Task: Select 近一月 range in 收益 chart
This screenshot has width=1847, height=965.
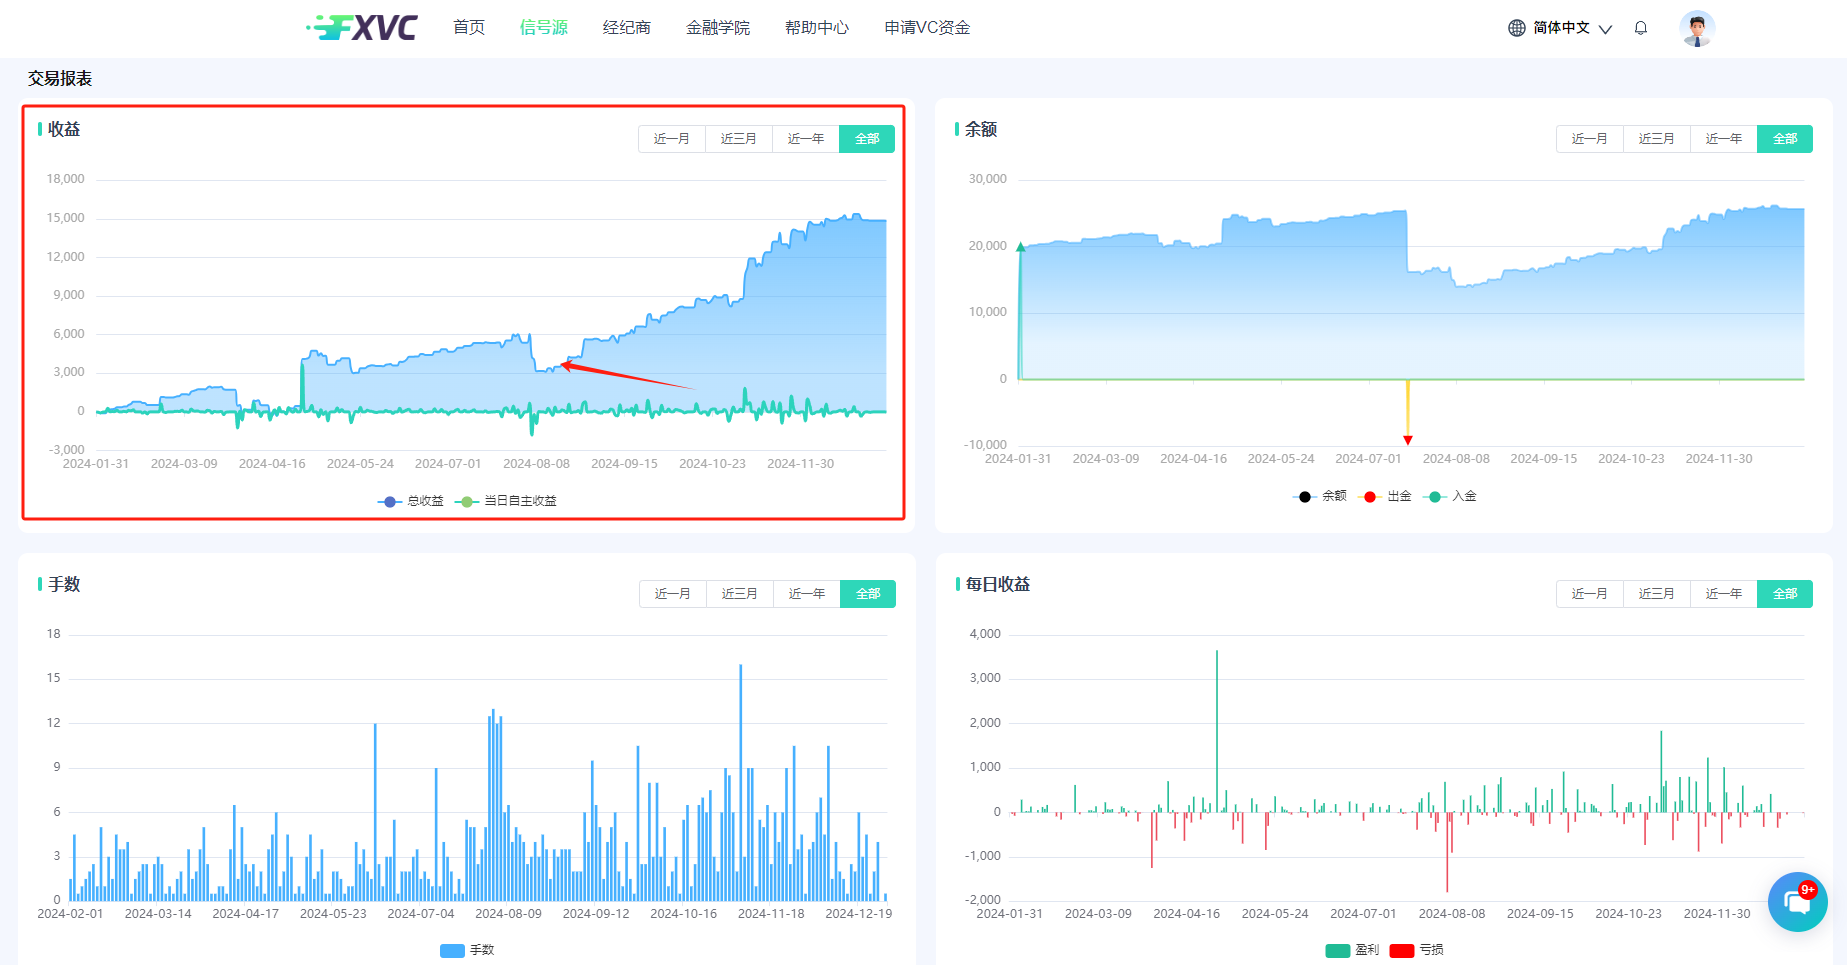Action: 671,139
